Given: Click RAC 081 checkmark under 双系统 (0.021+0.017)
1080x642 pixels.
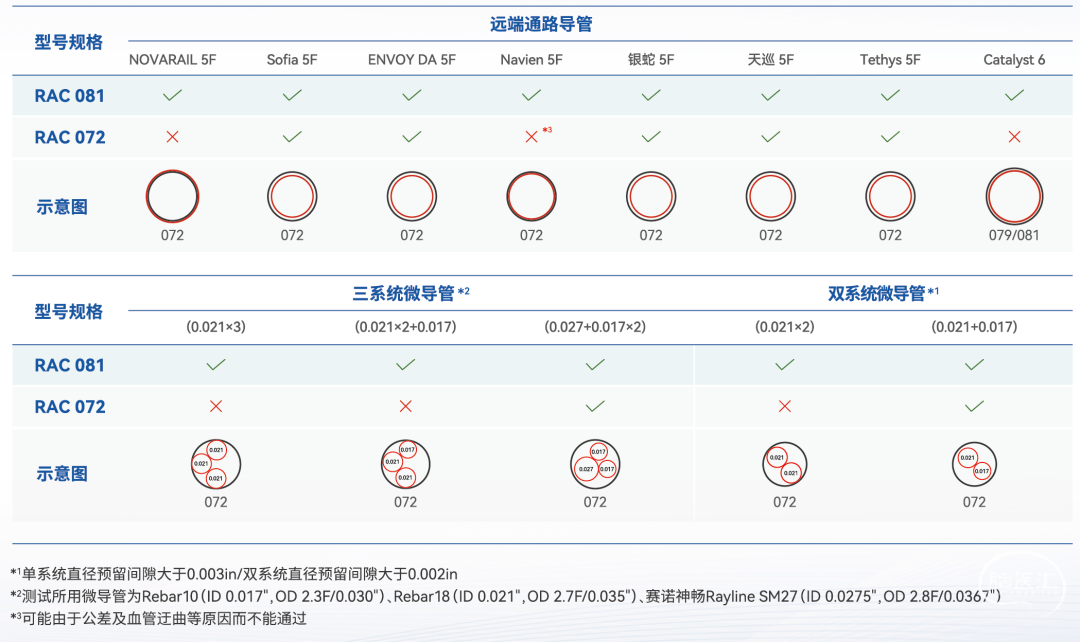Looking at the screenshot, I should pos(974,364).
